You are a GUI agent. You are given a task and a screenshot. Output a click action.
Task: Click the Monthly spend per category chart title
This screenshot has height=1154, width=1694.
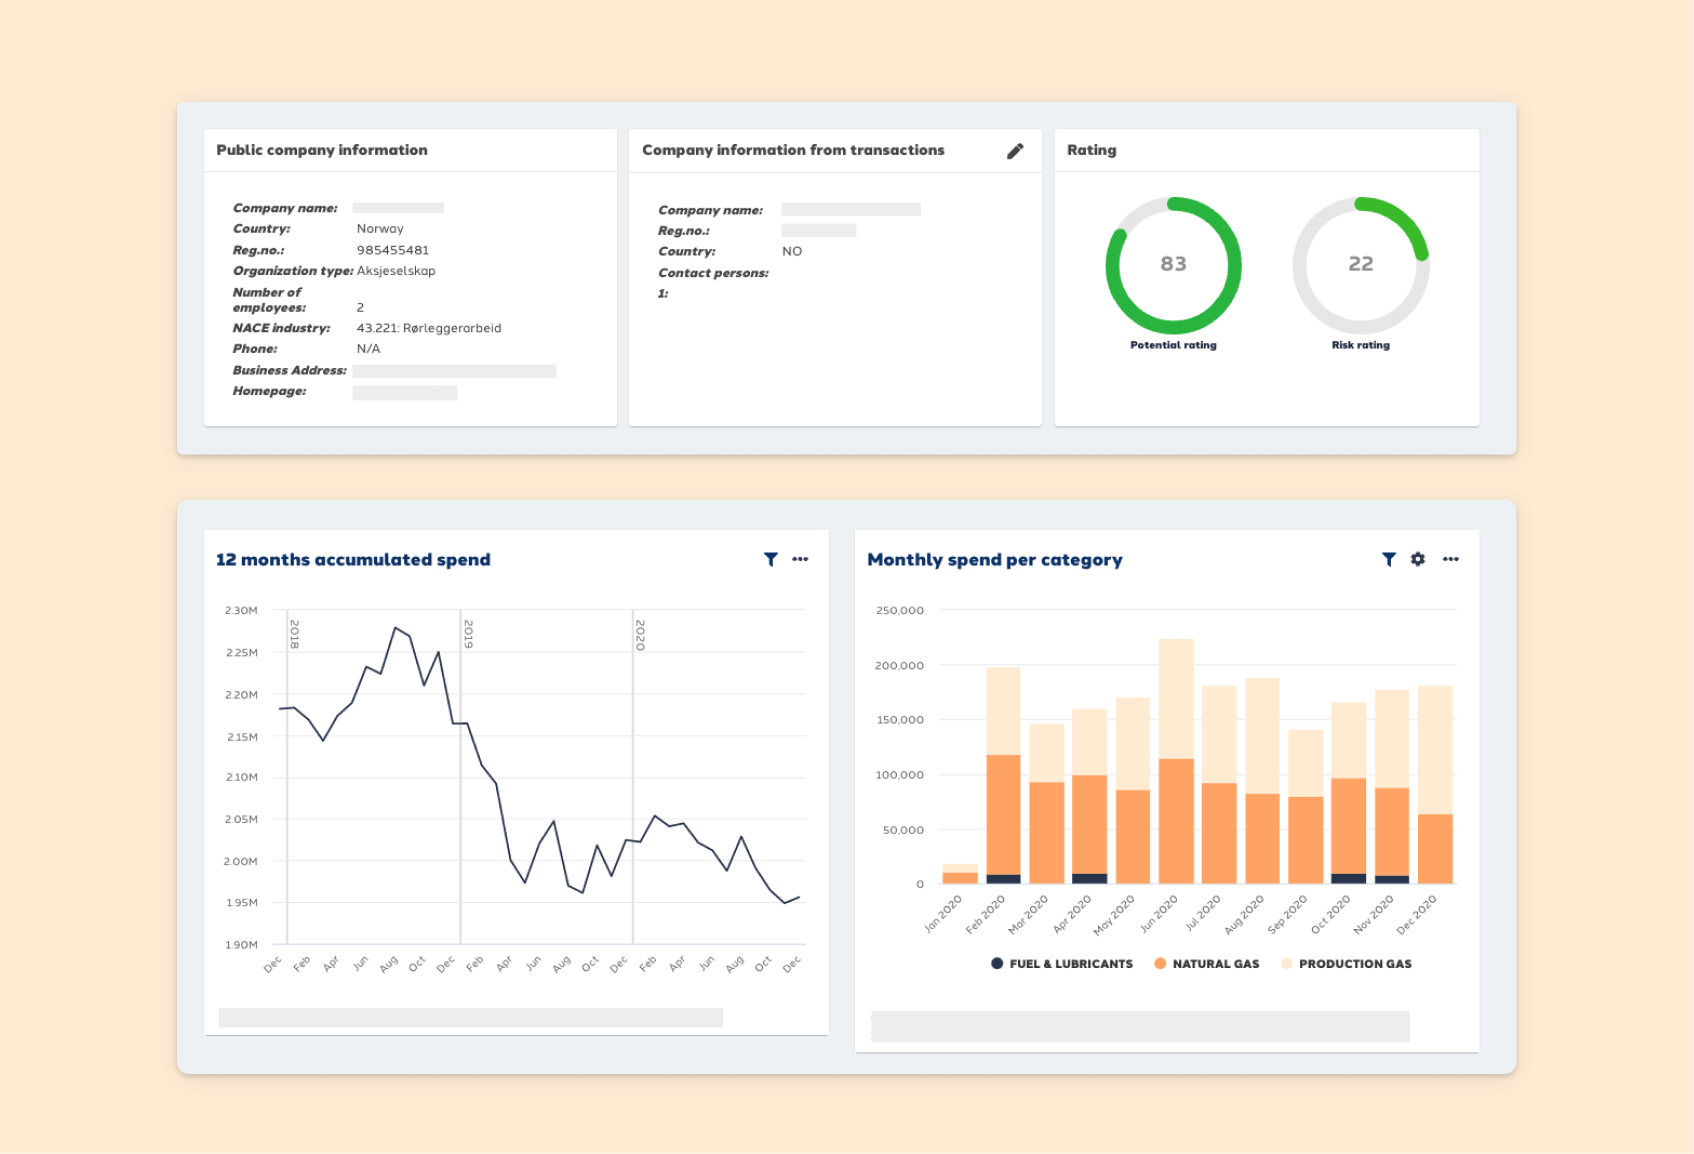click(996, 560)
